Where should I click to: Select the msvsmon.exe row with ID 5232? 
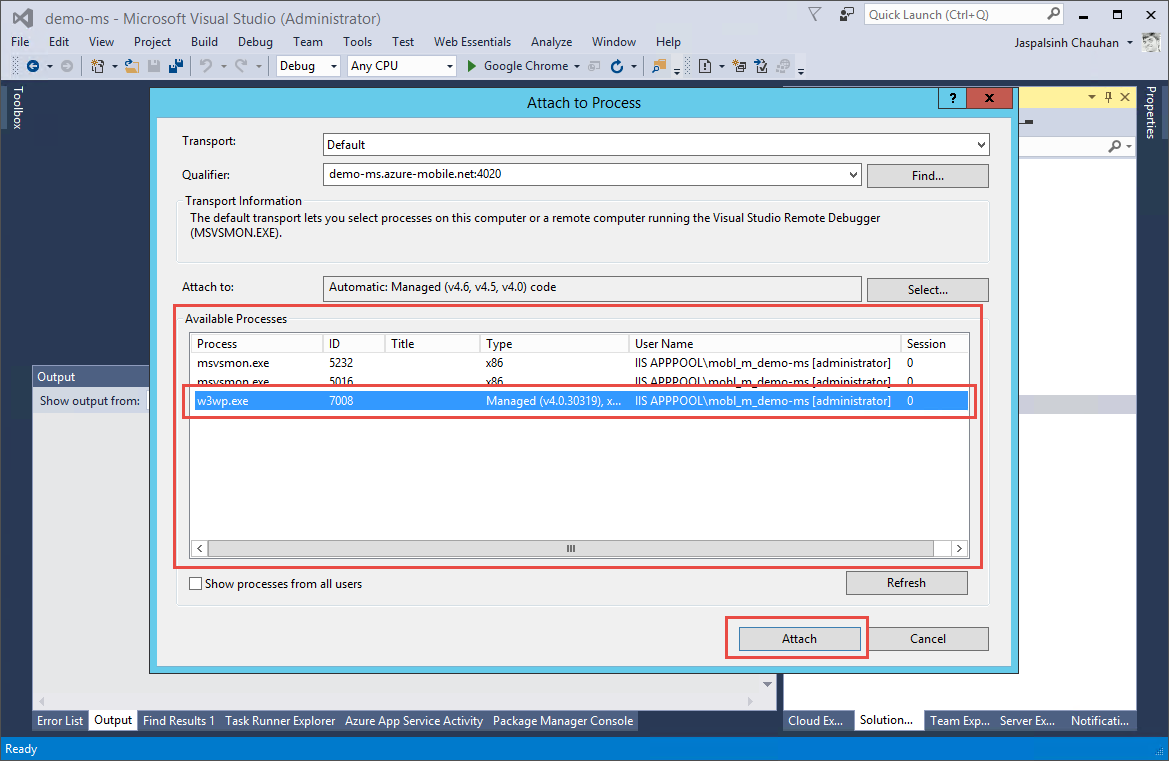(x=579, y=363)
